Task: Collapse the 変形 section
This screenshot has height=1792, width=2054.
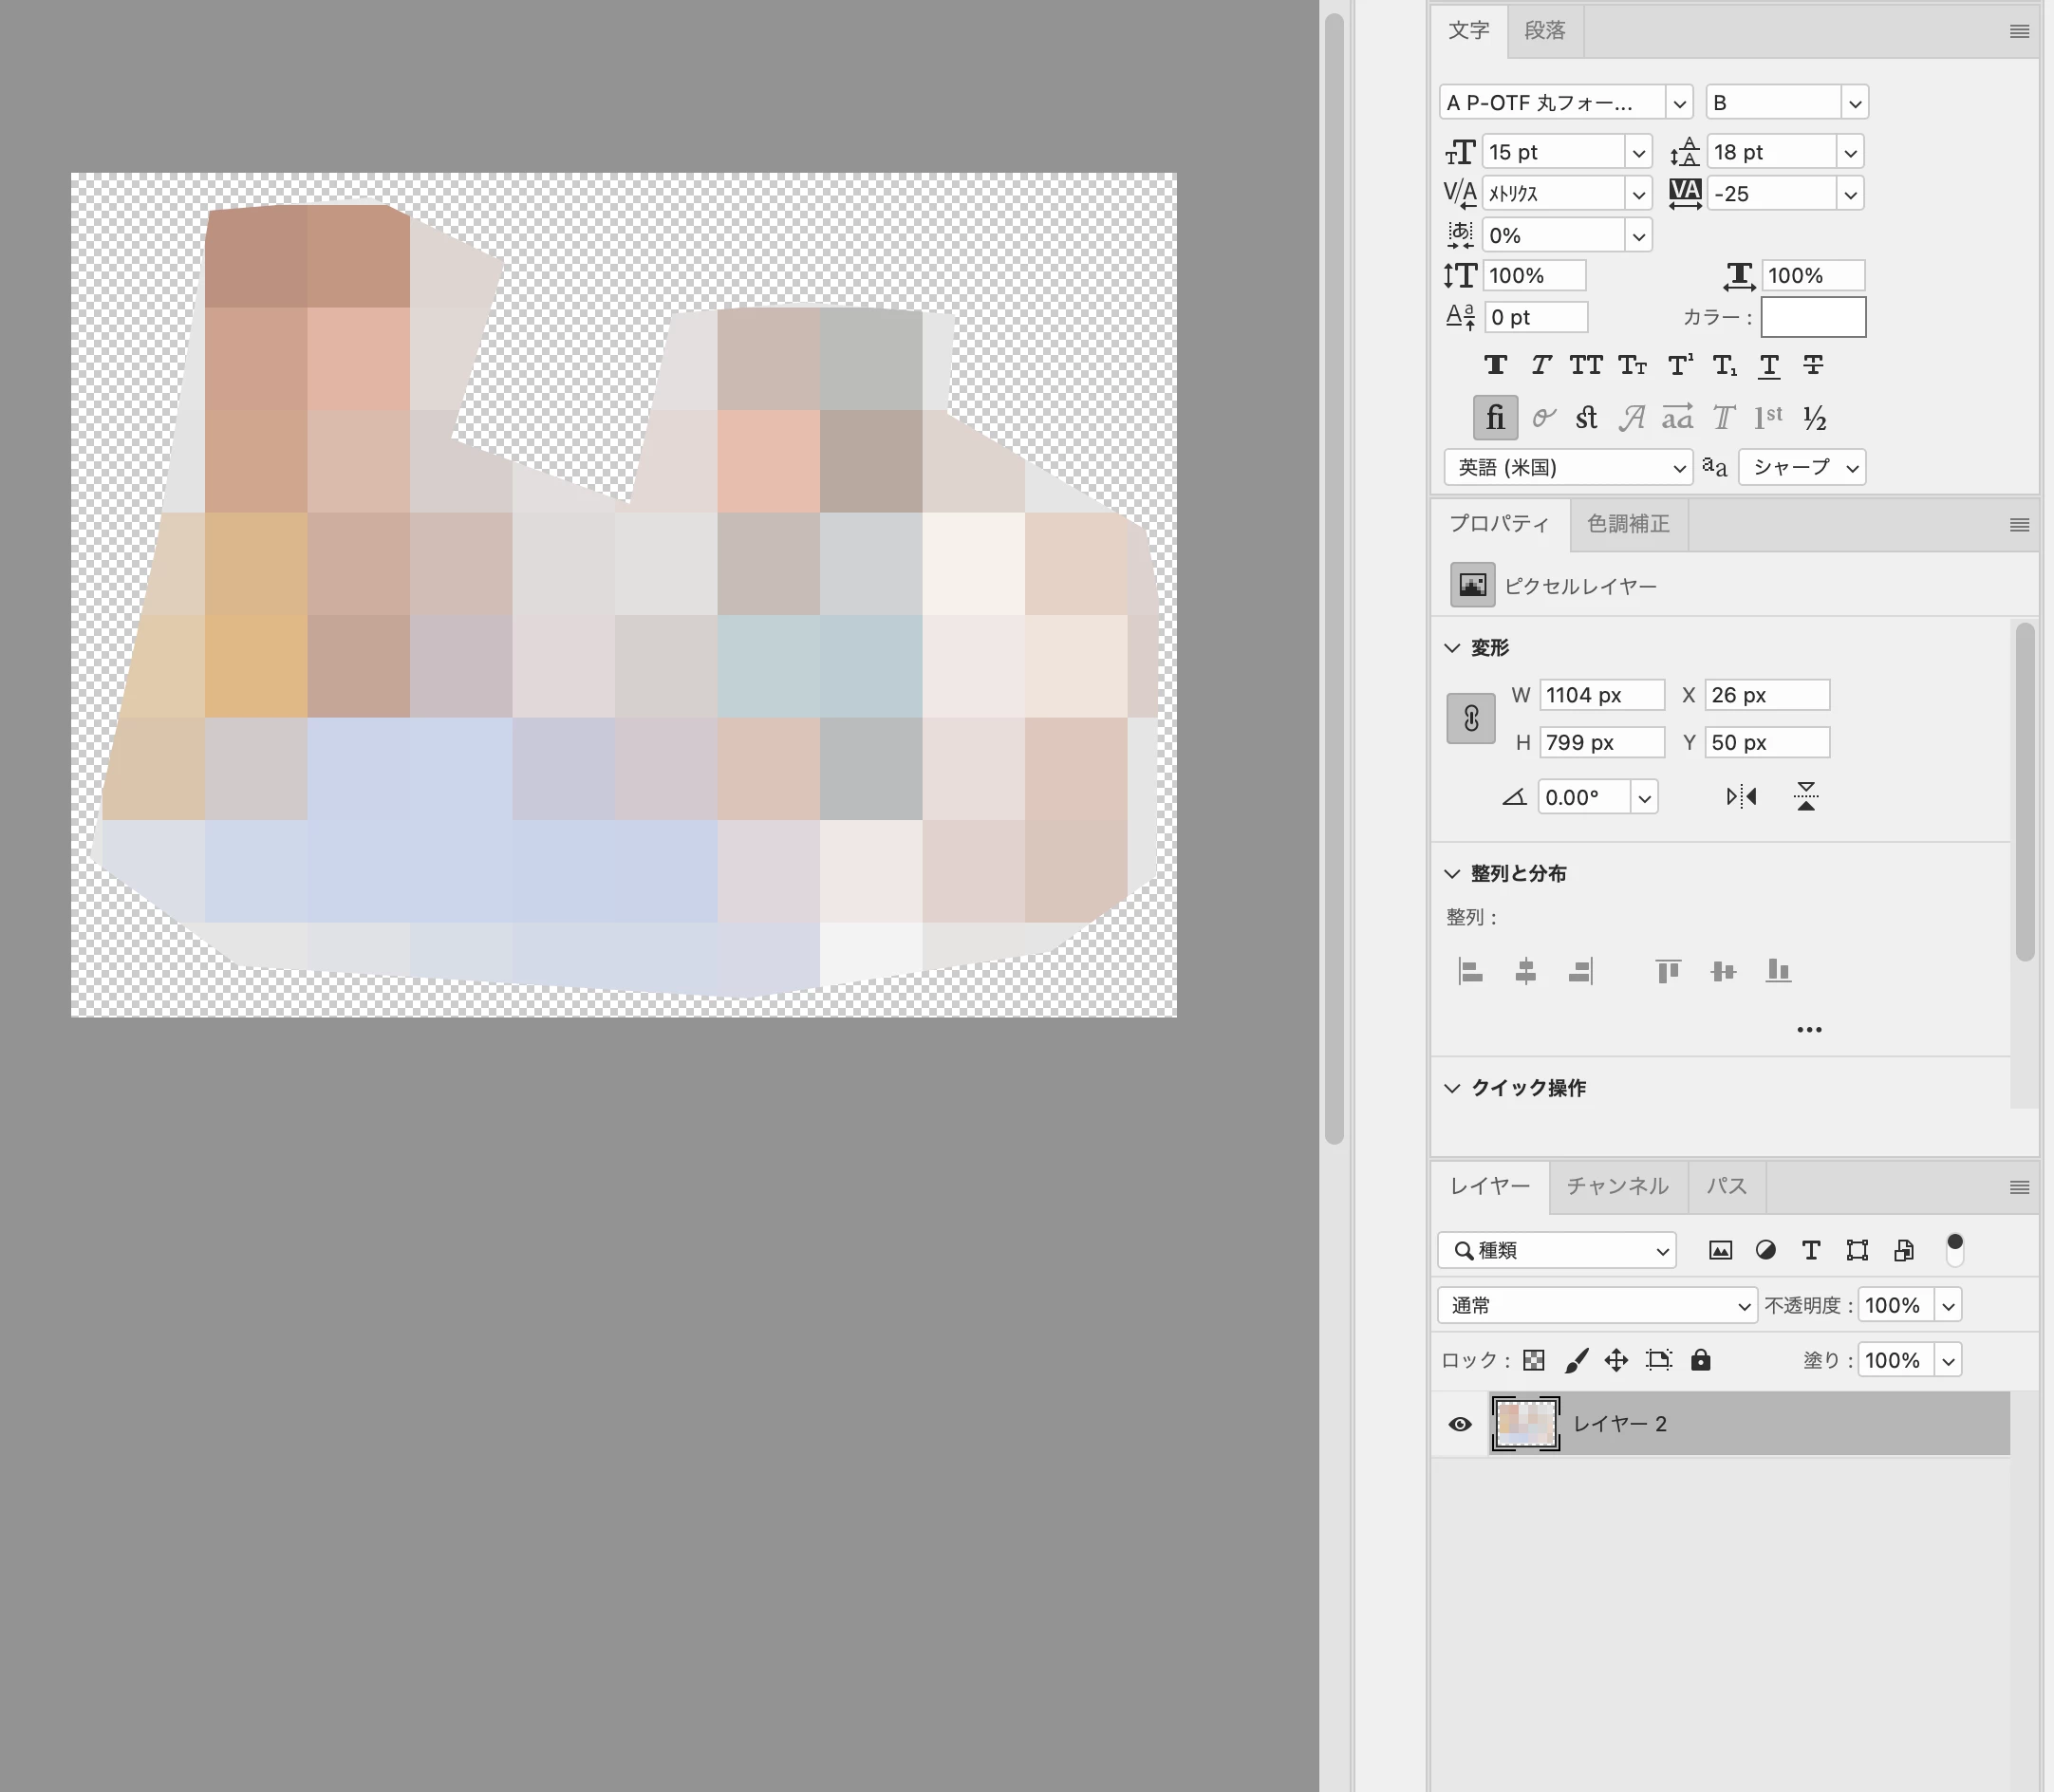Action: pyautogui.click(x=1452, y=648)
